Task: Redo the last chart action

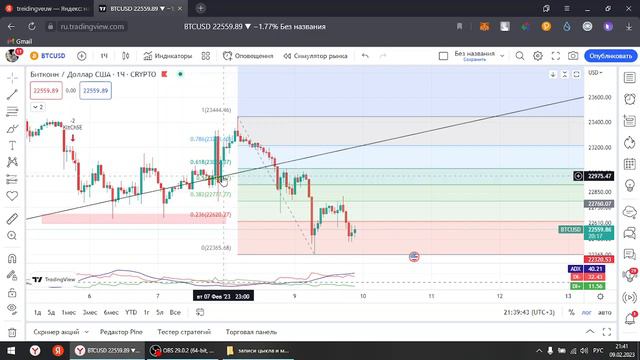Action: point(383,56)
